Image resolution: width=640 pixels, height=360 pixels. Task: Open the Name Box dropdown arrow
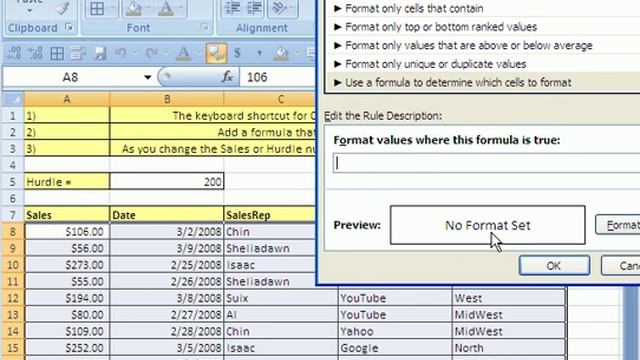point(147,77)
